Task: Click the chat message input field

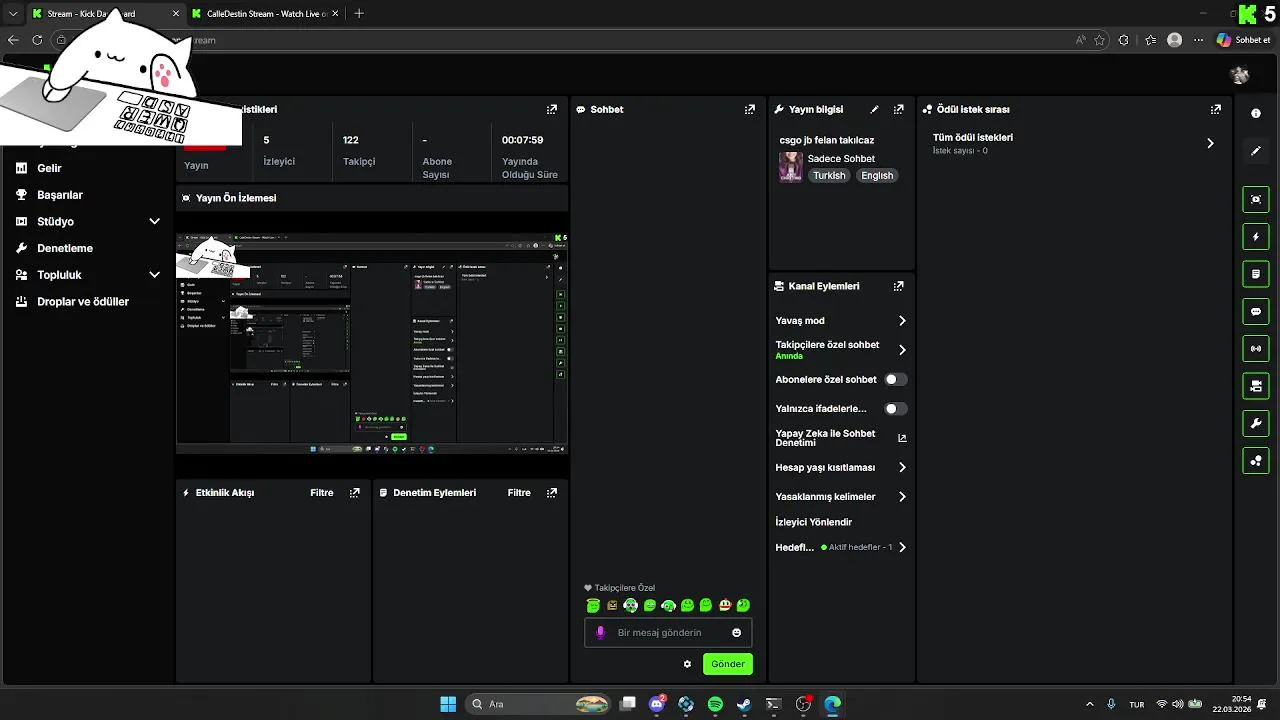Action: [668, 632]
